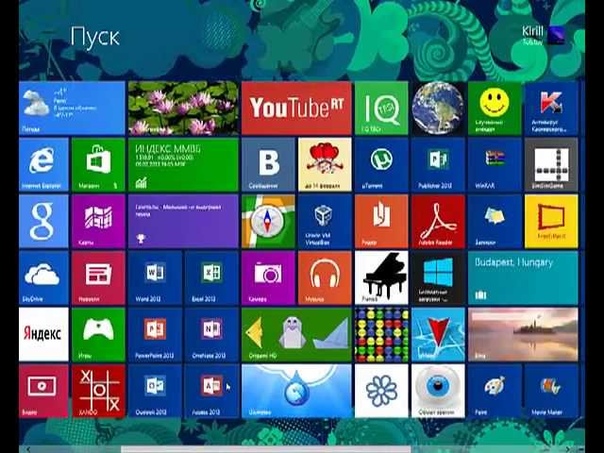Screen dimensions: 604x453
Task: Open the orange Reader tile
Action: (x=381, y=221)
